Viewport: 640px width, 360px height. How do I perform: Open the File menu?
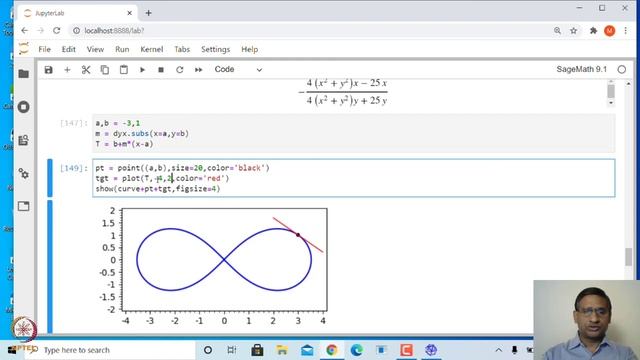(44, 49)
